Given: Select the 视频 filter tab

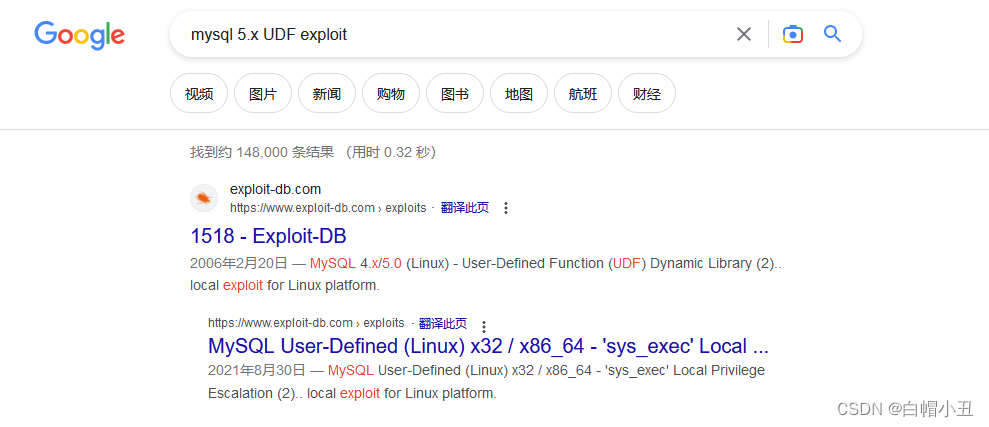Looking at the screenshot, I should pos(199,93).
